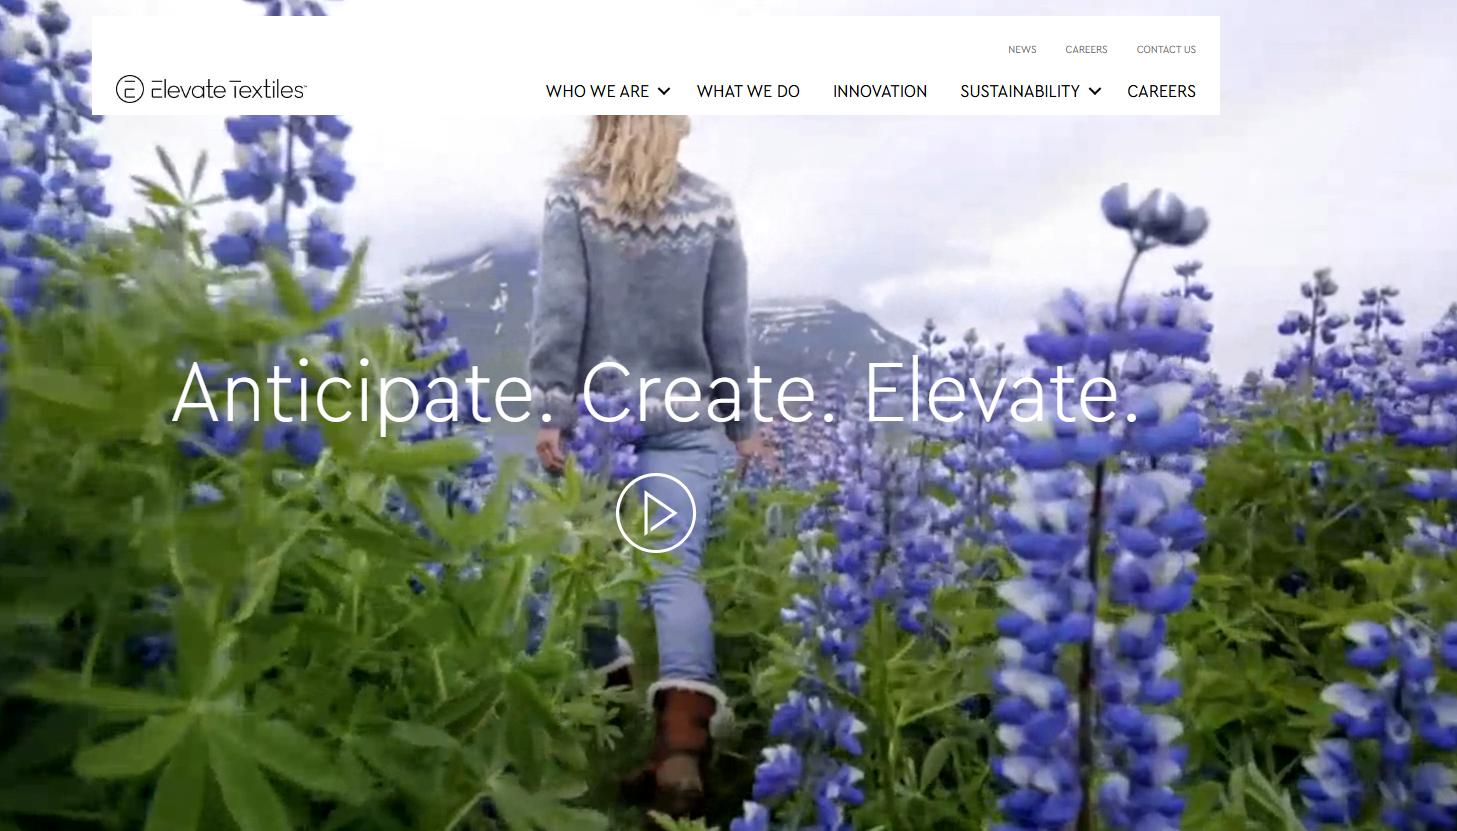Image resolution: width=1457 pixels, height=831 pixels.
Task: Open the NEWS link in the top utility bar
Action: pyautogui.click(x=1022, y=49)
